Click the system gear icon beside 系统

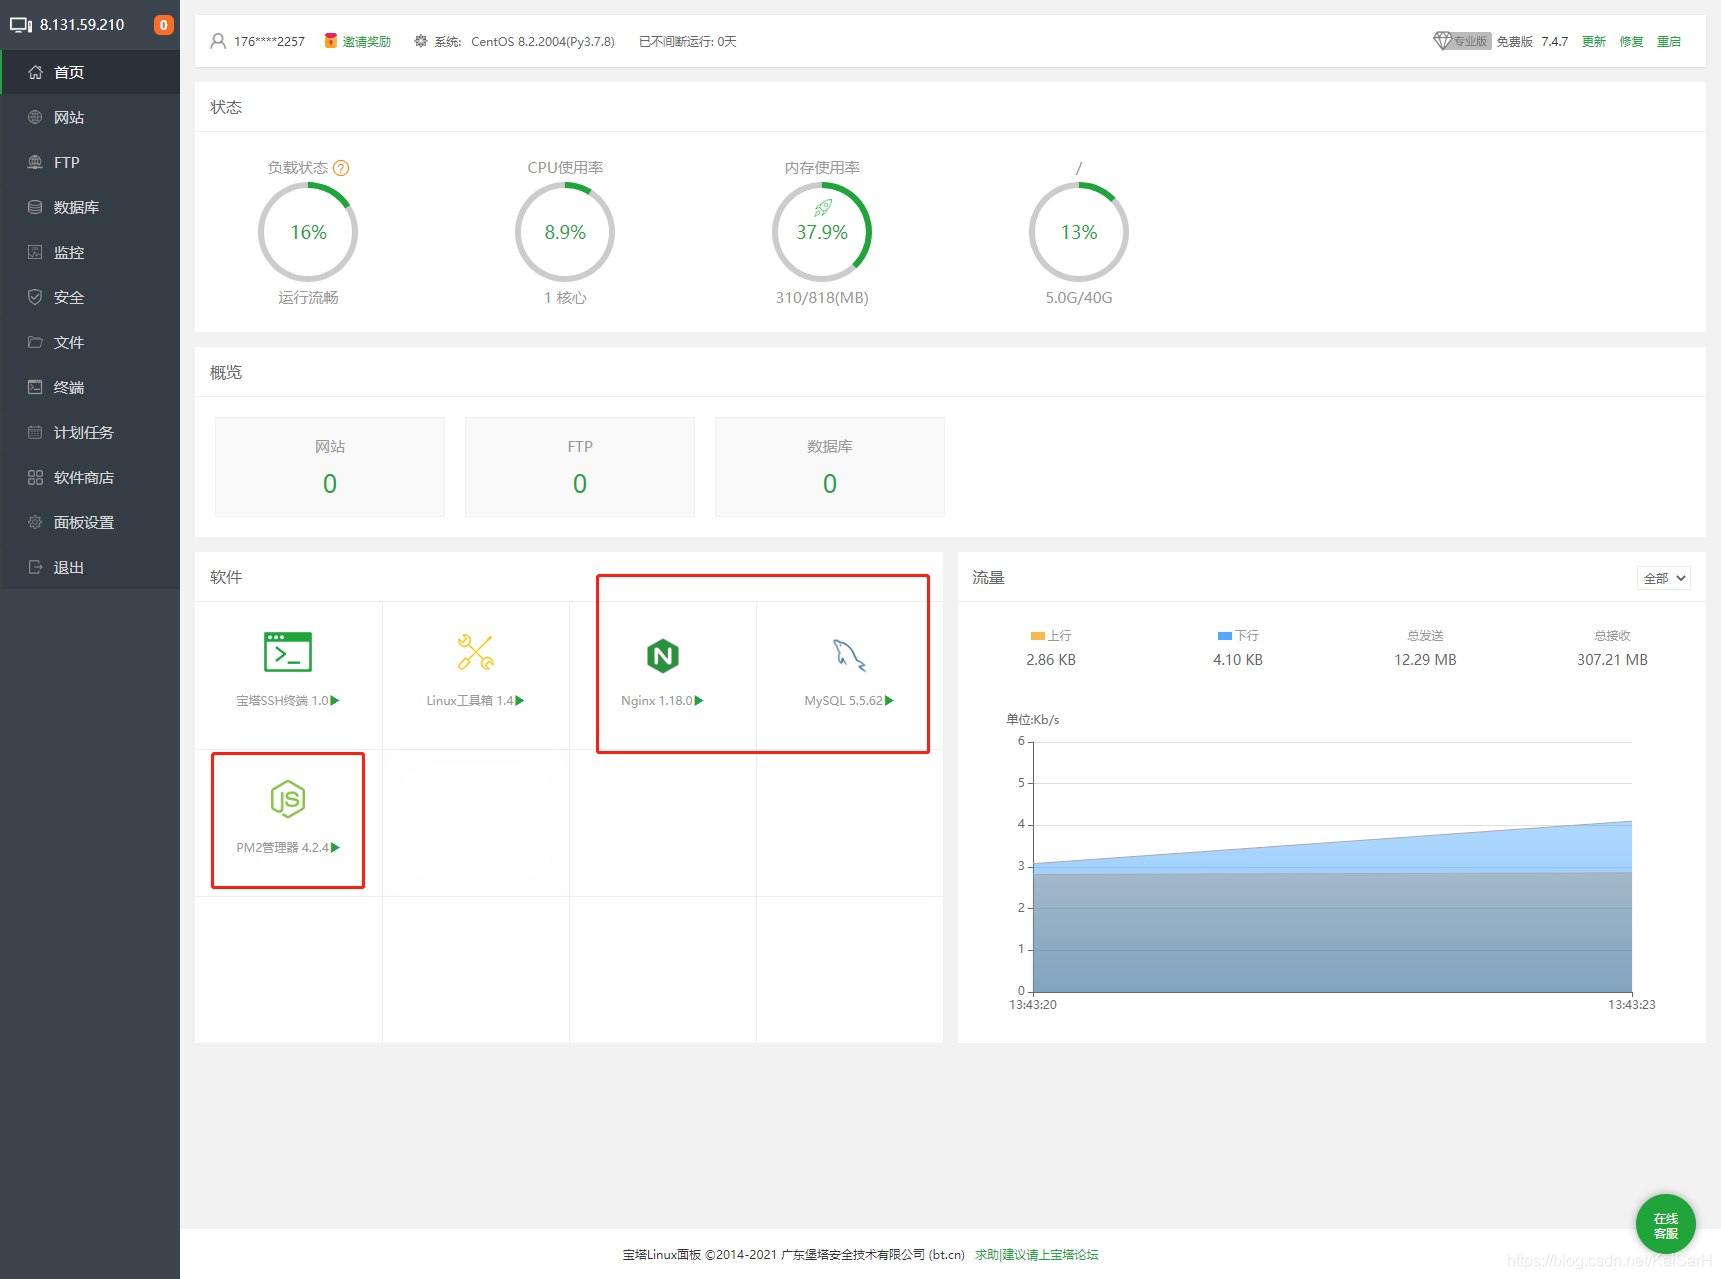tap(421, 41)
